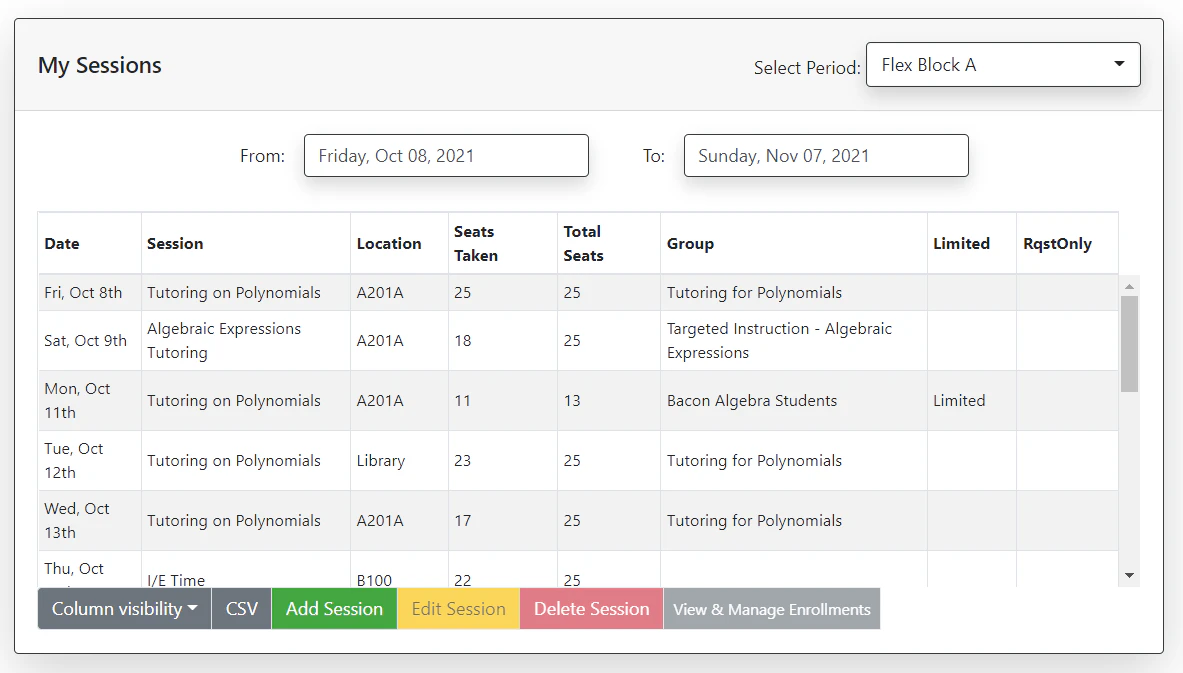Viewport: 1183px width, 673px height.
Task: Click the Add Session button
Action: [334, 608]
